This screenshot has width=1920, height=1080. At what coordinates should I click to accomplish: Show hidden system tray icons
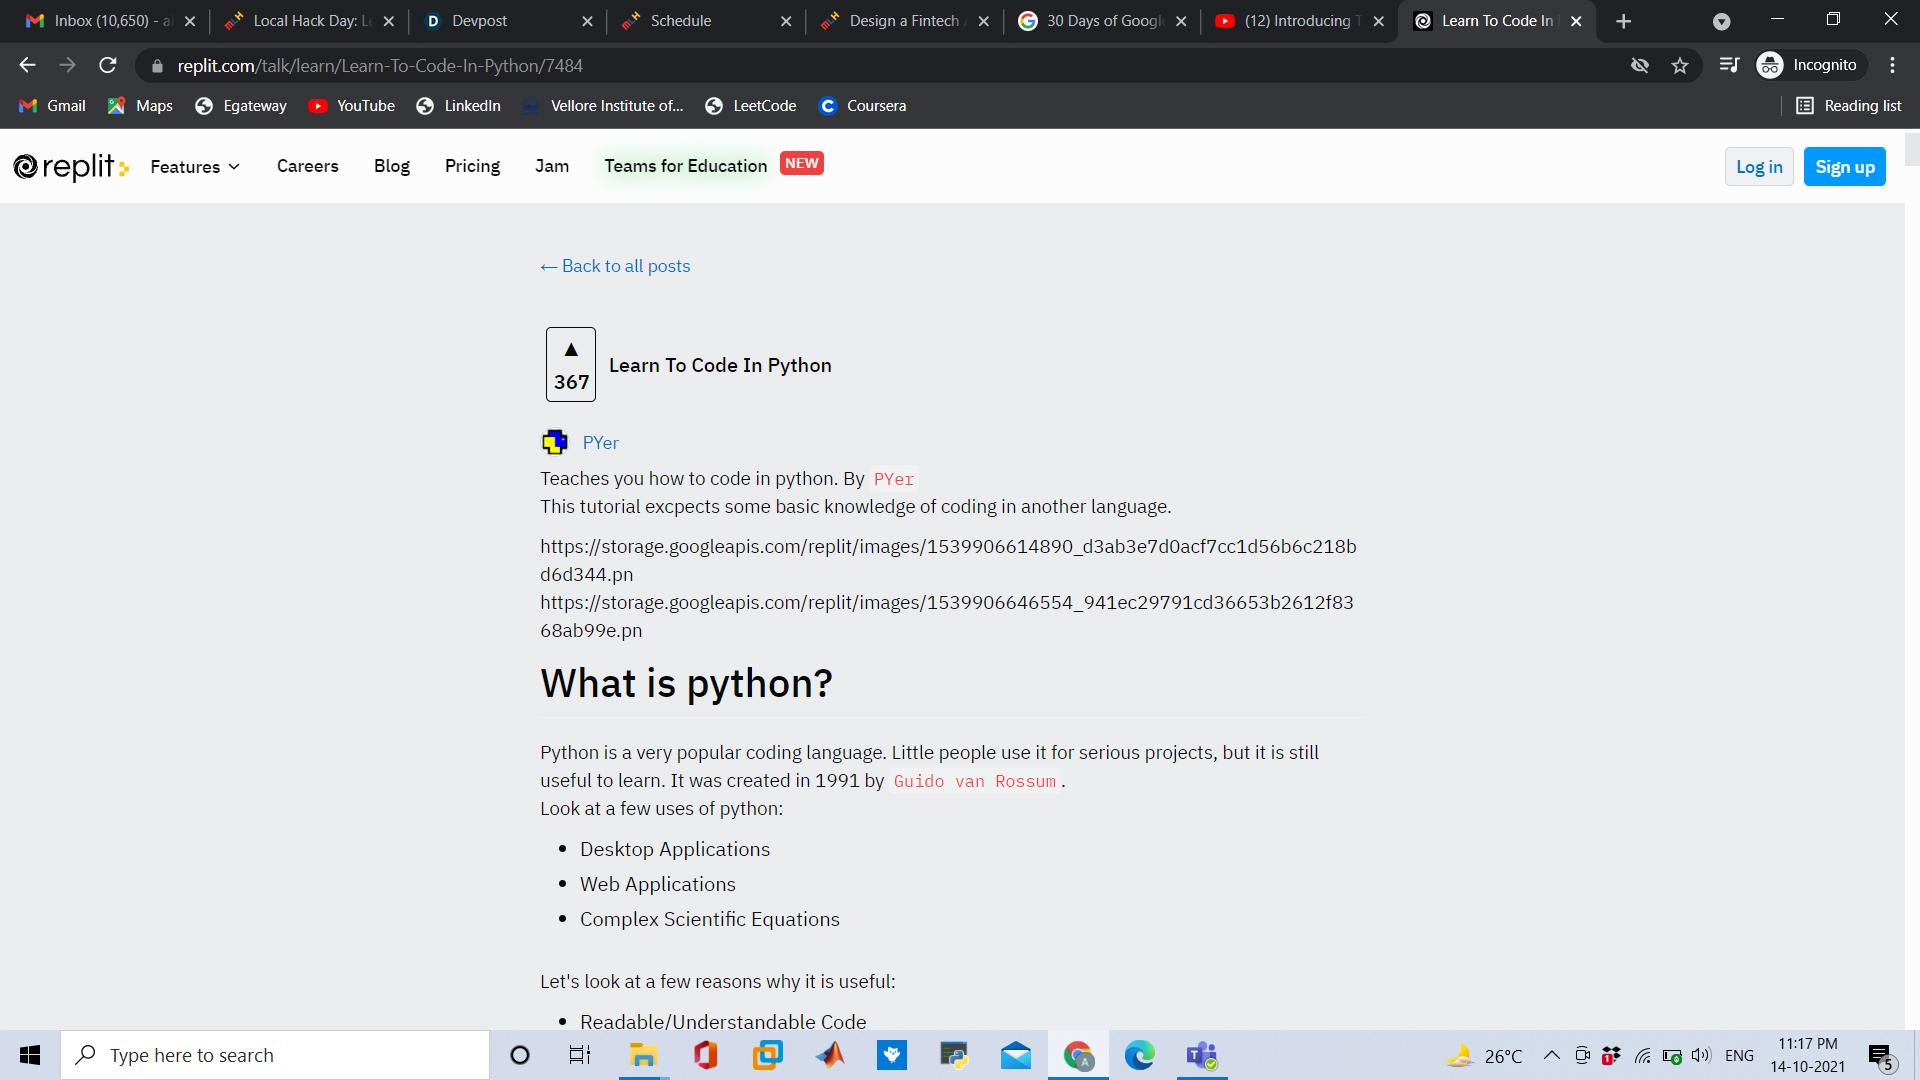[1551, 1055]
